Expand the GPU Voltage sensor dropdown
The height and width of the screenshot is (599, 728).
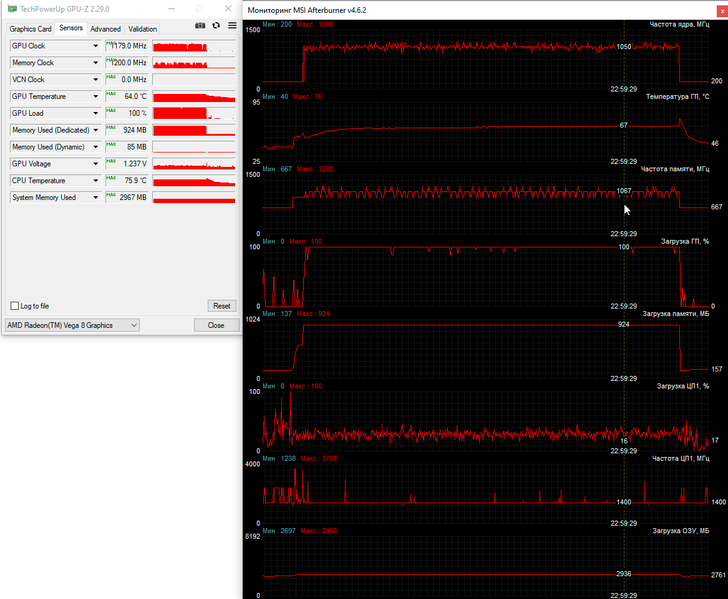96,164
